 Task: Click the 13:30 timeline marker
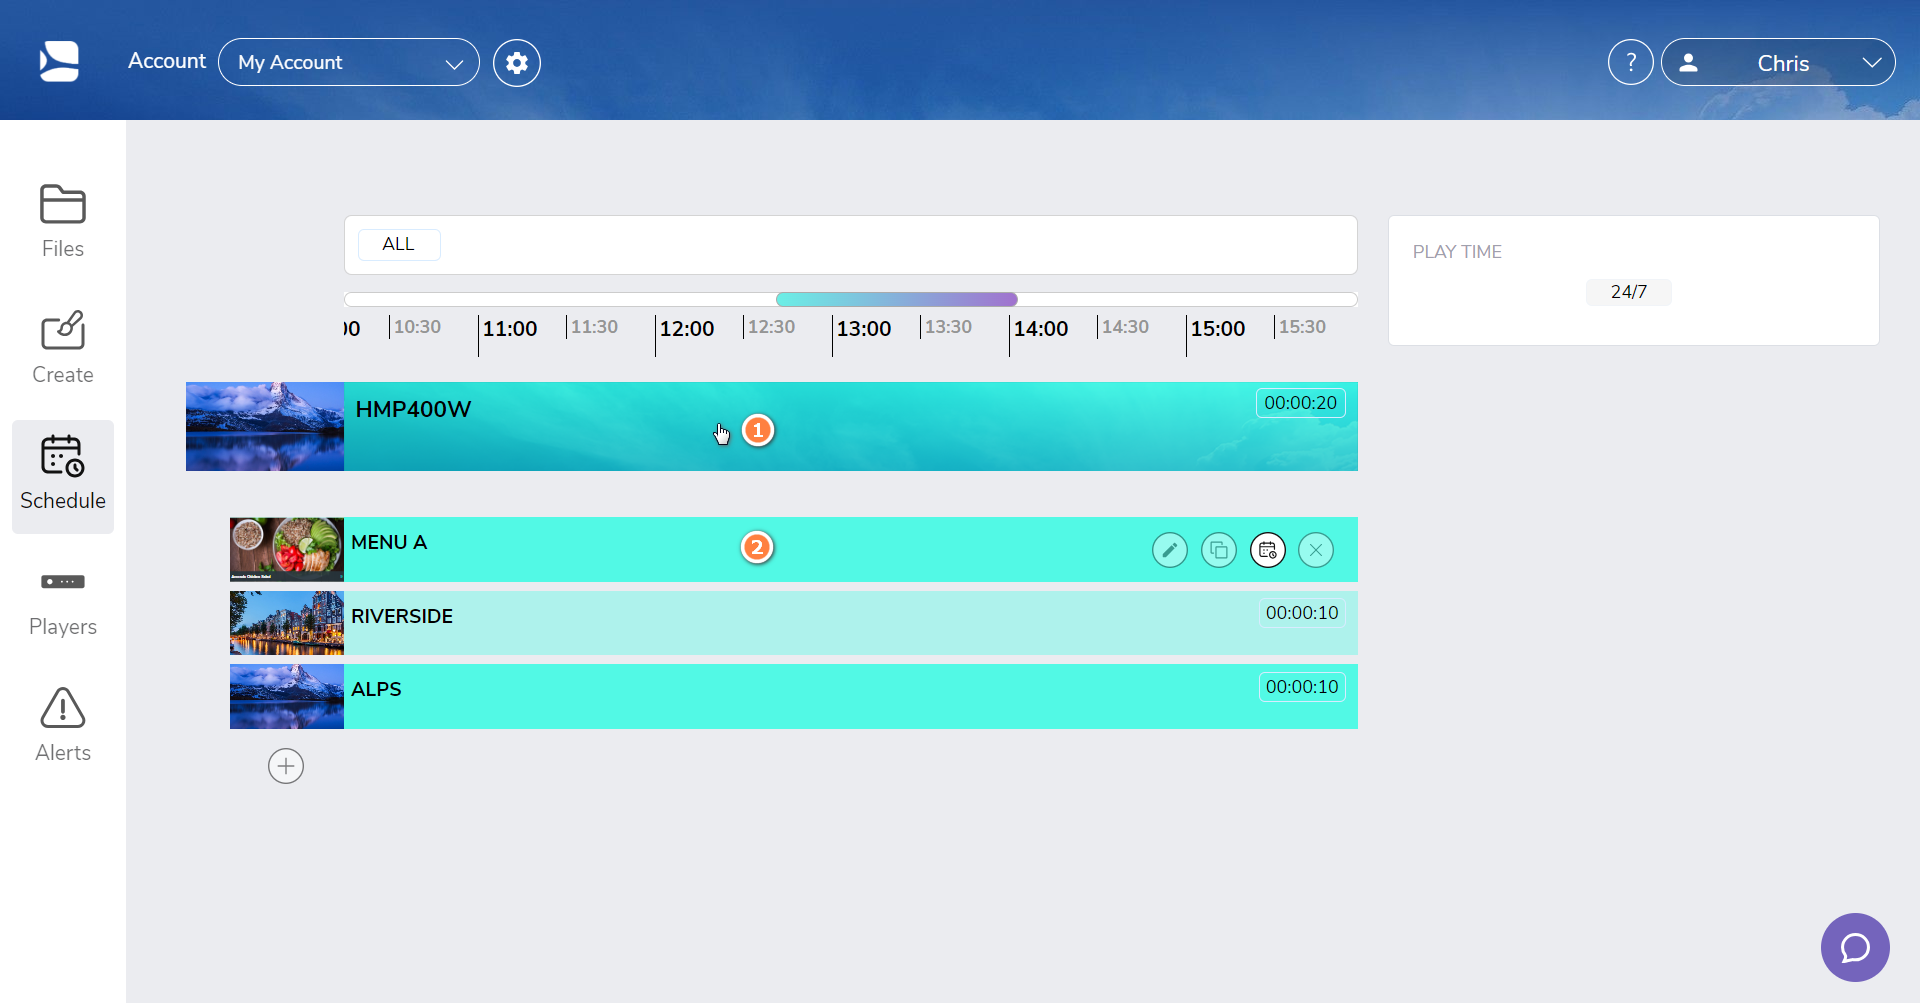point(949,327)
